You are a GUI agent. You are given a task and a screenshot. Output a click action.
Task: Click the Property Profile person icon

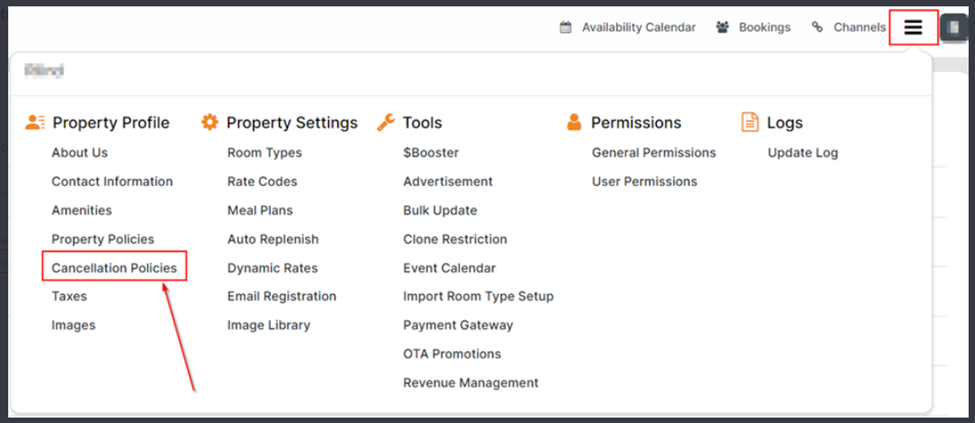click(35, 122)
